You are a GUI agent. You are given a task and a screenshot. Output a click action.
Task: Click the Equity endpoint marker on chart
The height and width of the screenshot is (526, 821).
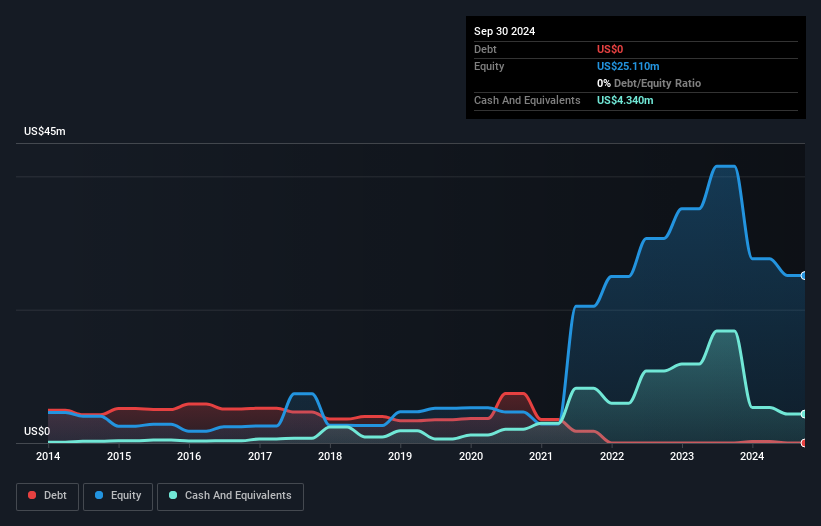804,276
